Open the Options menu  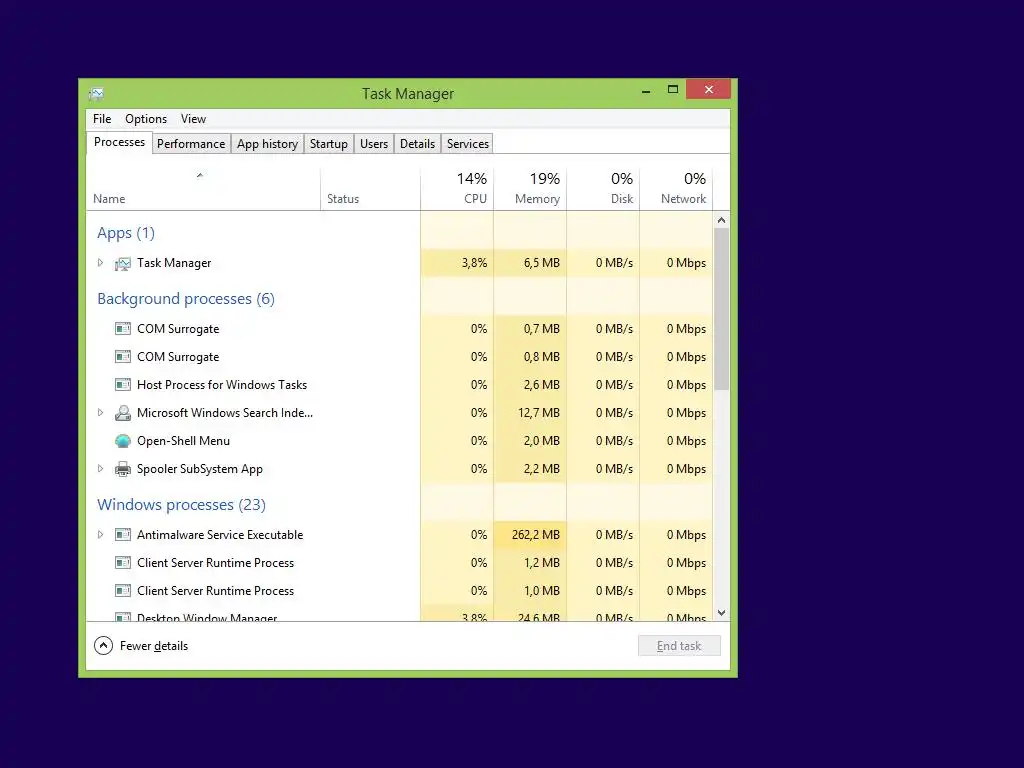click(x=146, y=119)
